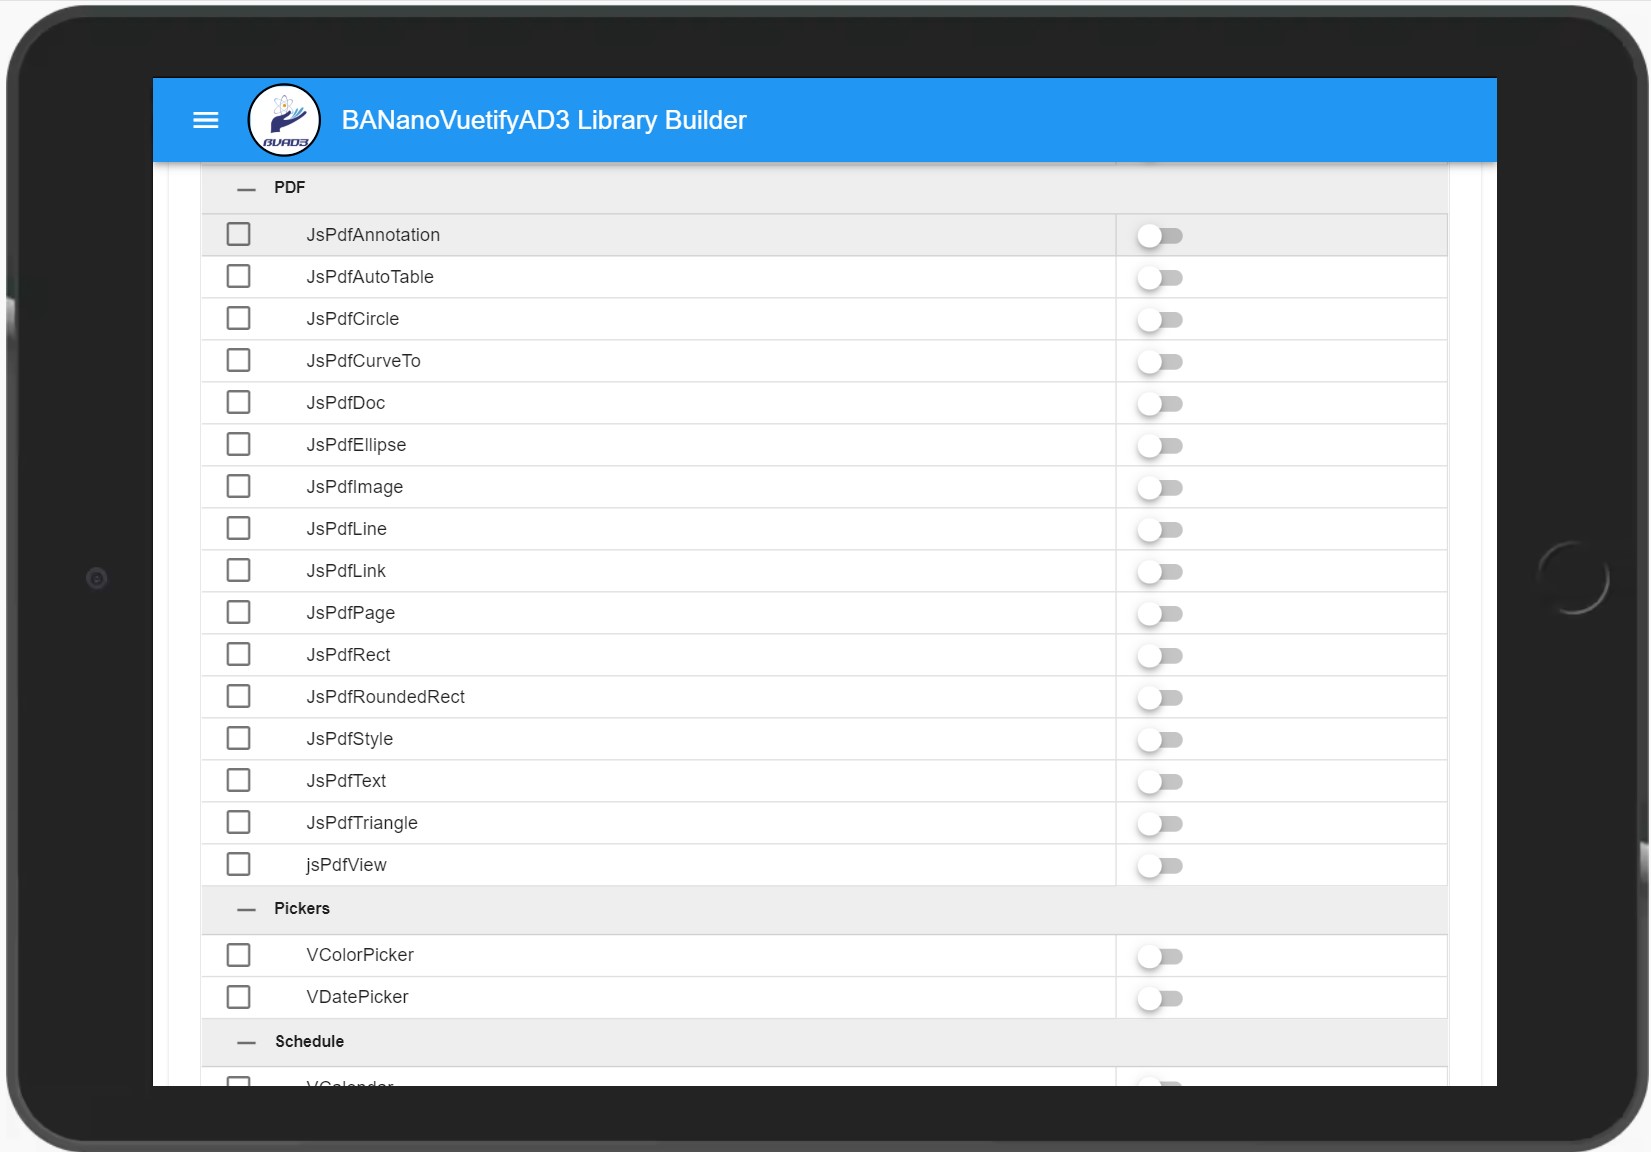
Task: Check the VColorPicker checkbox
Action: point(239,955)
